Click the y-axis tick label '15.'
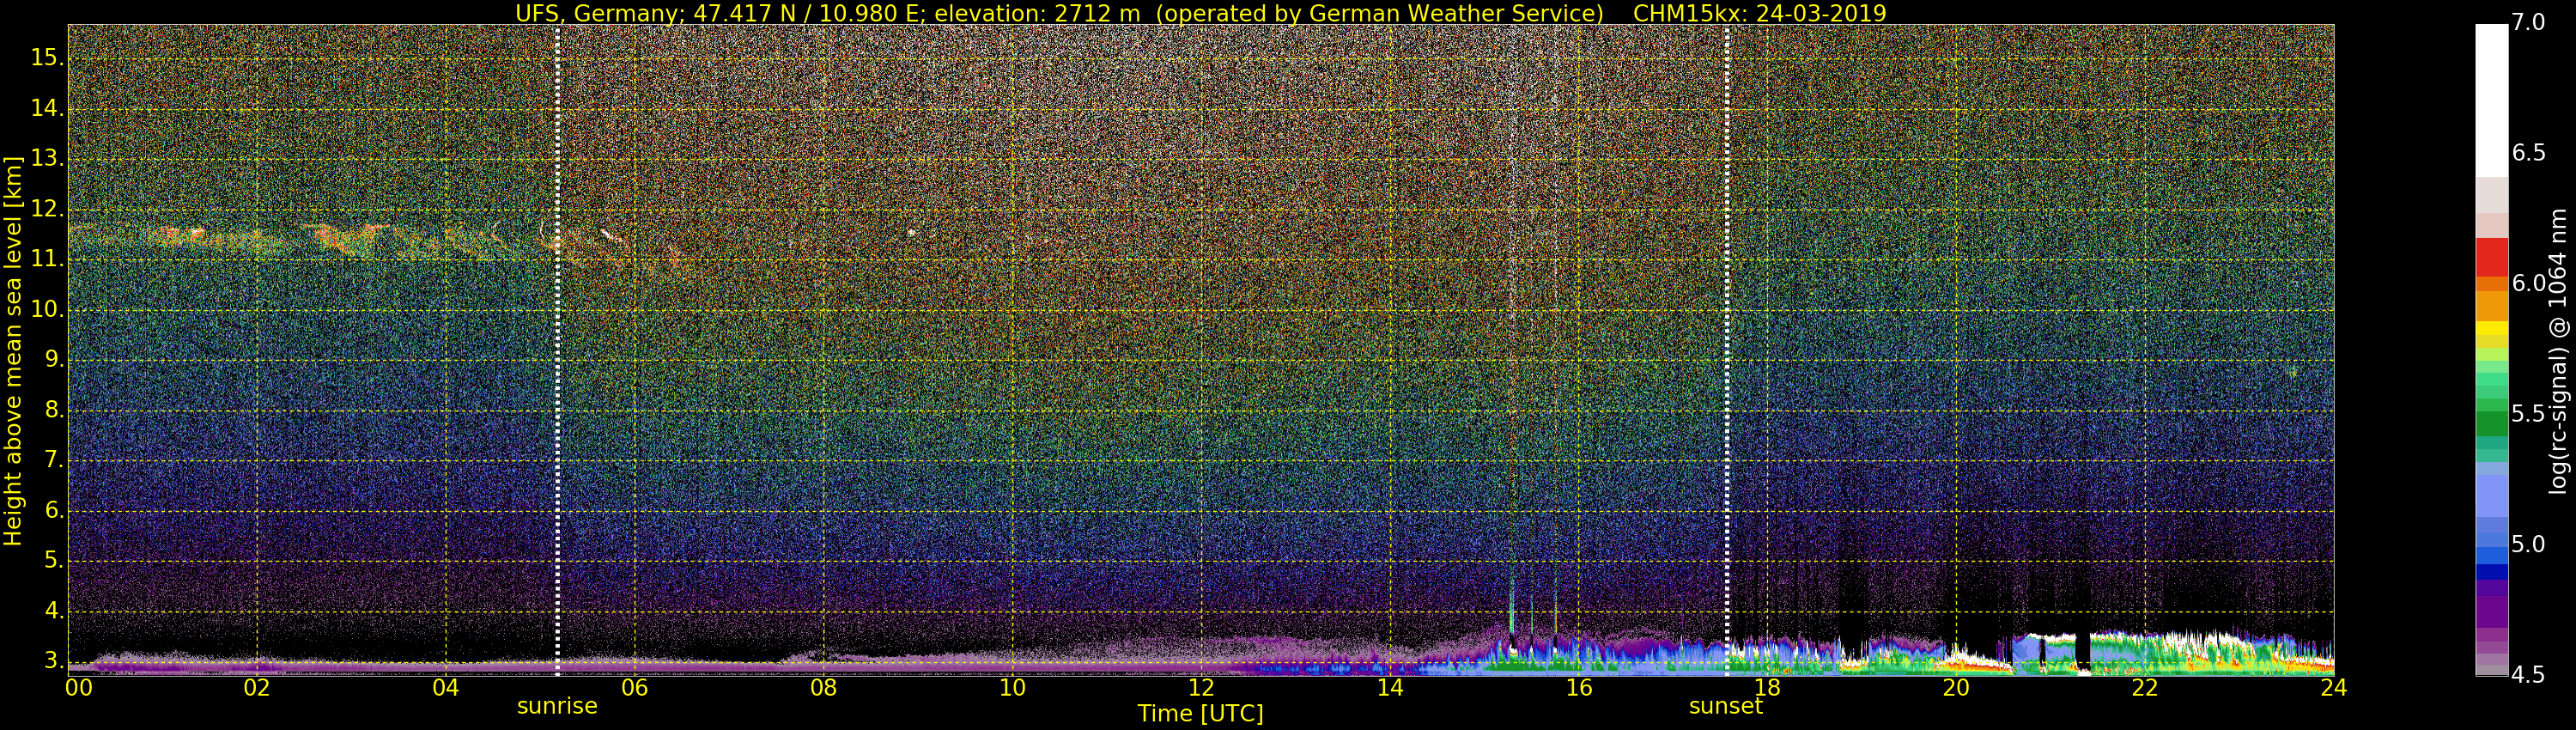2576x730 pixels. click(x=47, y=58)
